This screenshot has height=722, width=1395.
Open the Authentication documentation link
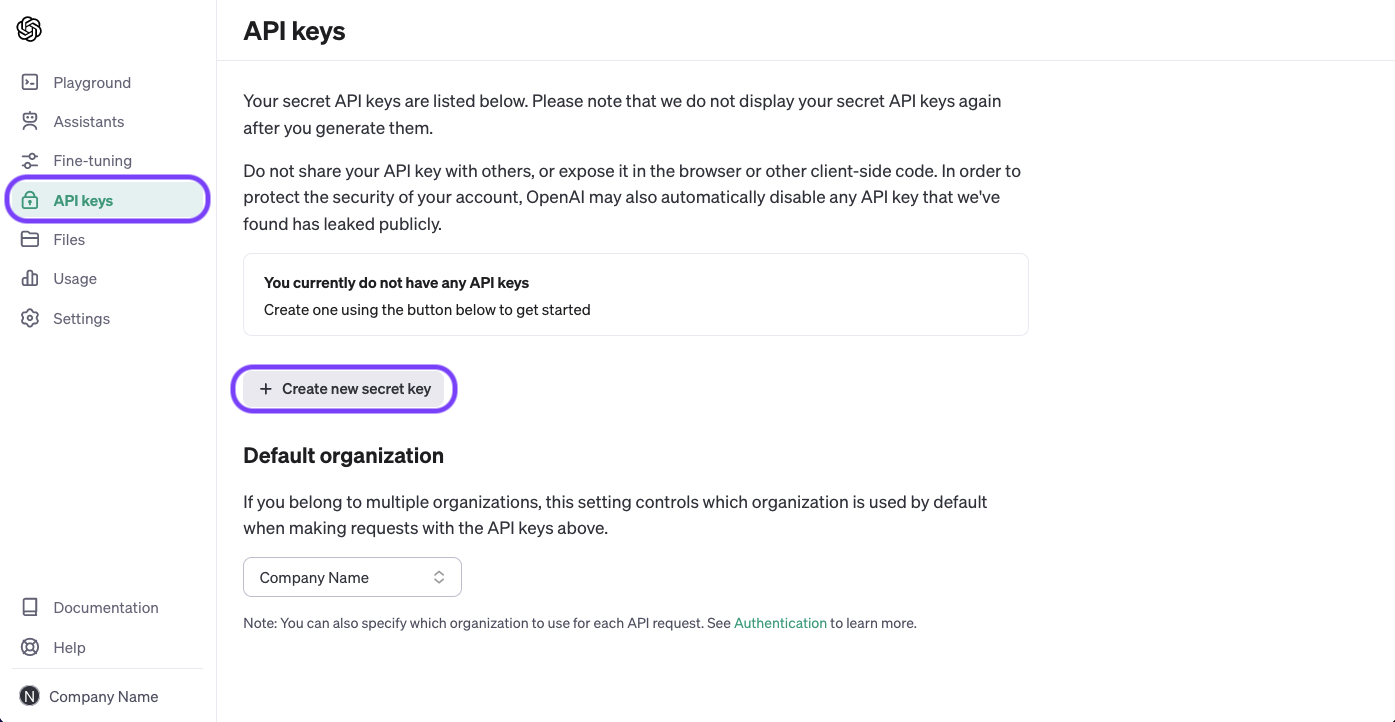(781, 622)
